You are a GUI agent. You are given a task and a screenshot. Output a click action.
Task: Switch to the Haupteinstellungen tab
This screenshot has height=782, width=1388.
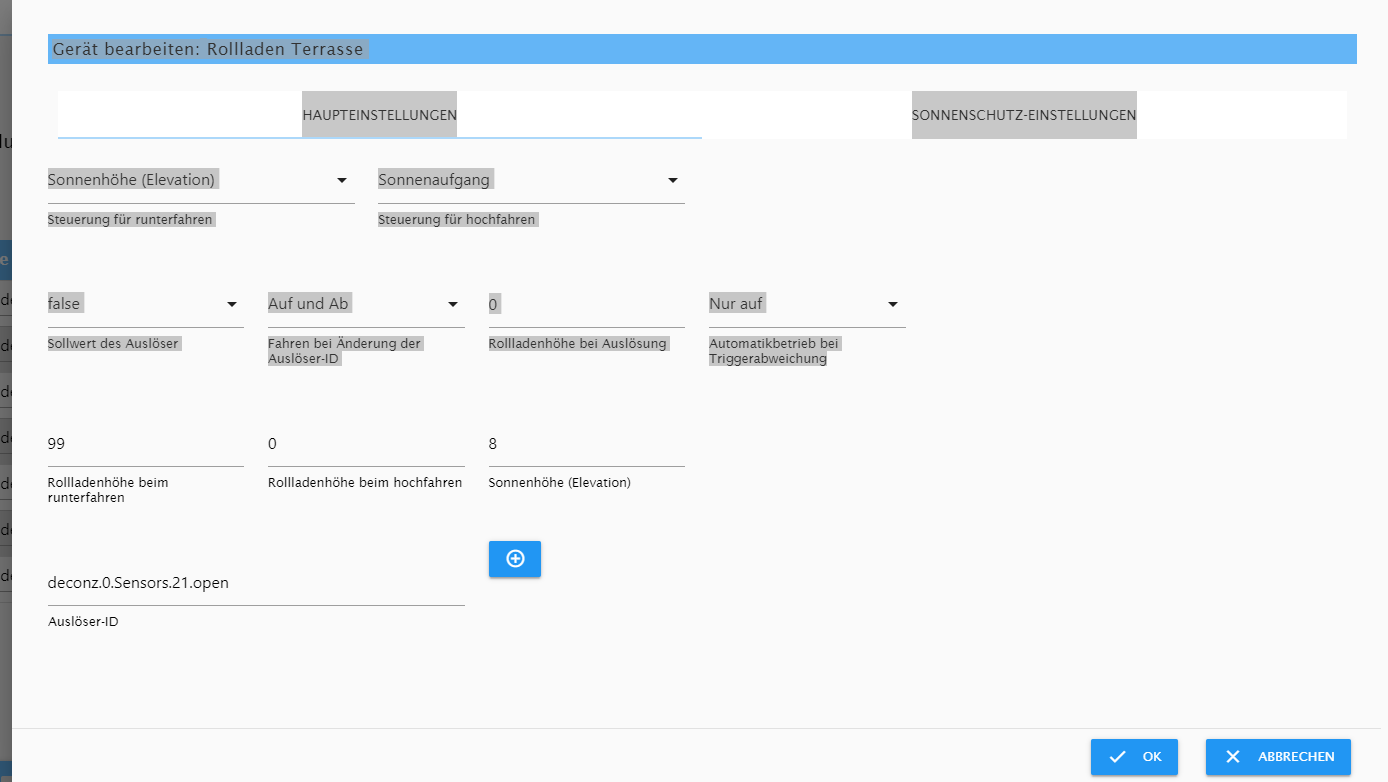tap(380, 115)
